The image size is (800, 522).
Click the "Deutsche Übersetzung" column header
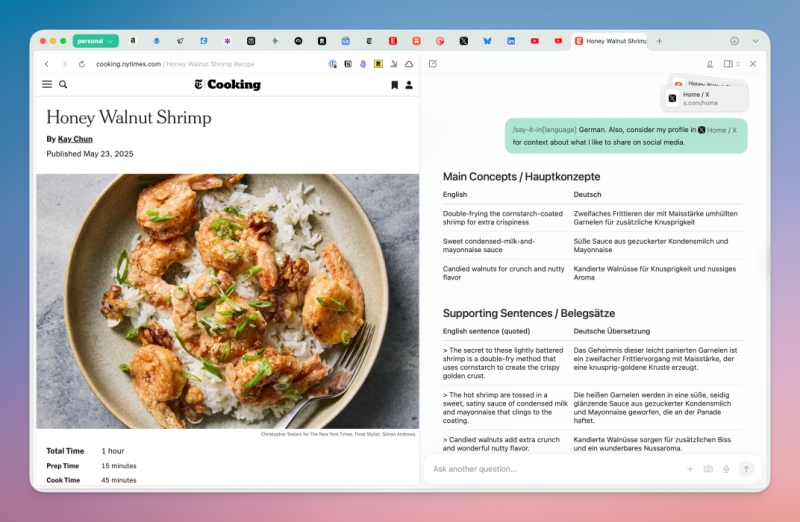(x=611, y=331)
